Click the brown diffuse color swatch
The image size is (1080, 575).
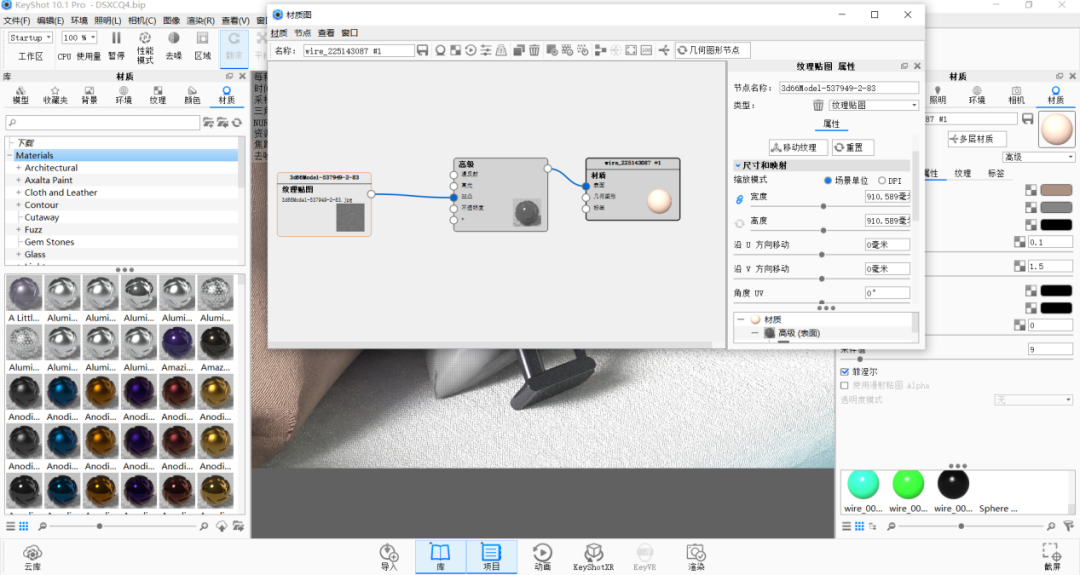1056,190
